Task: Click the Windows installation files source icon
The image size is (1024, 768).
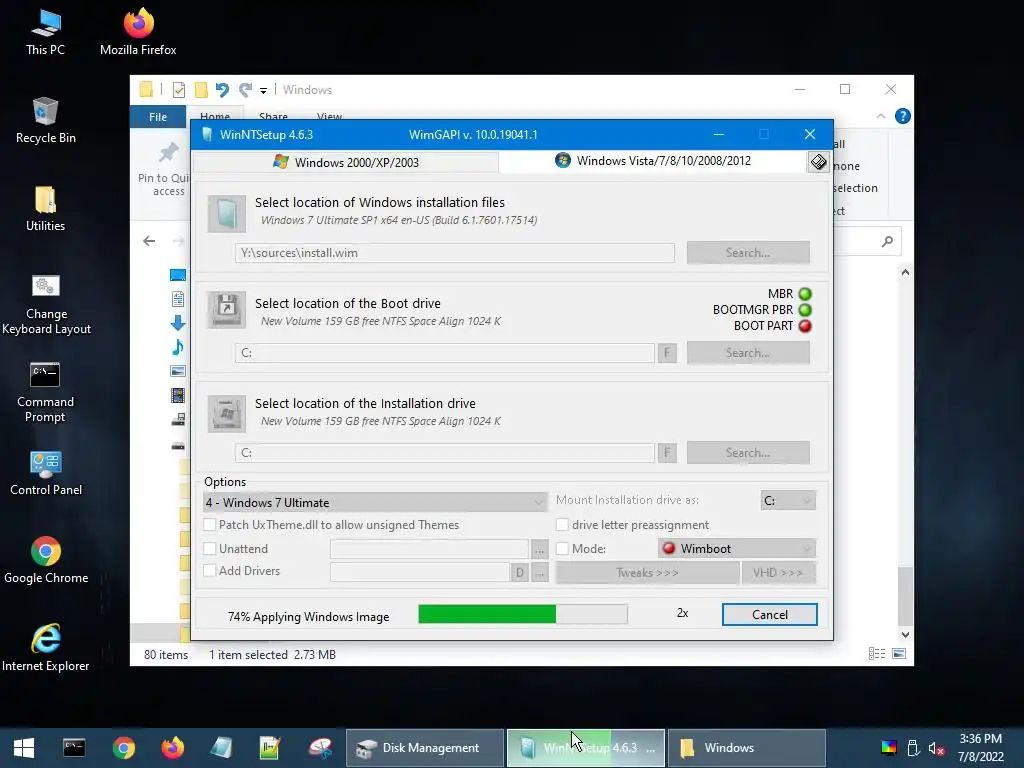Action: (227, 214)
